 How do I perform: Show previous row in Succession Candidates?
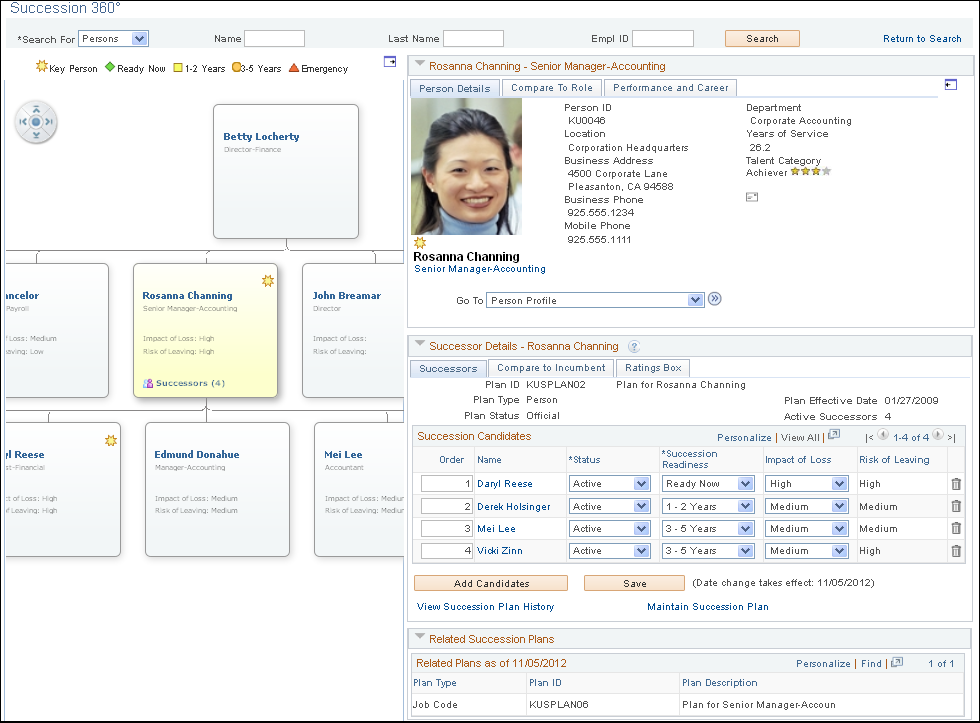[882, 435]
